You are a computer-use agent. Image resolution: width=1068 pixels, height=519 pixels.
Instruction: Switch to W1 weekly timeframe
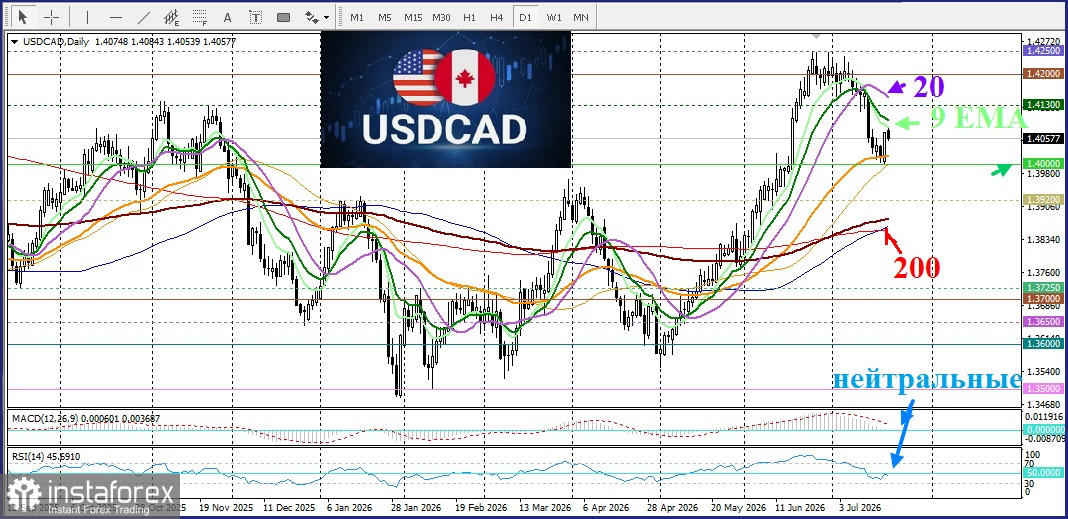pyautogui.click(x=554, y=17)
